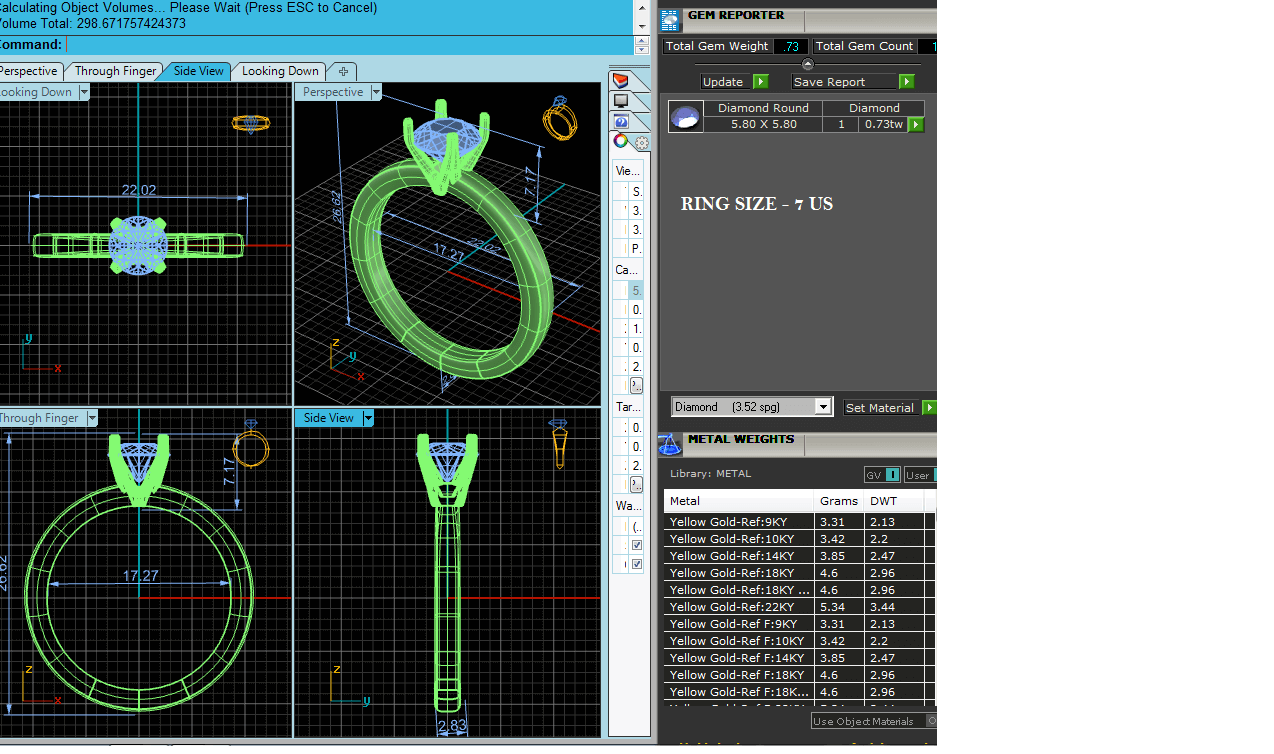Click the green arrow beside Save Report
Viewport: 1274px width, 754px height.
click(x=906, y=82)
